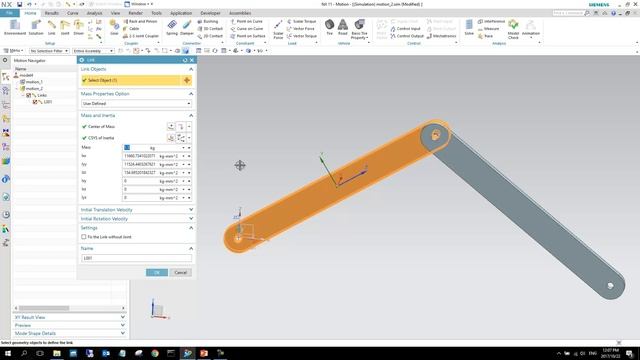Open the Interference analysis tool
This screenshot has height=360, width=640.
[x=491, y=21]
